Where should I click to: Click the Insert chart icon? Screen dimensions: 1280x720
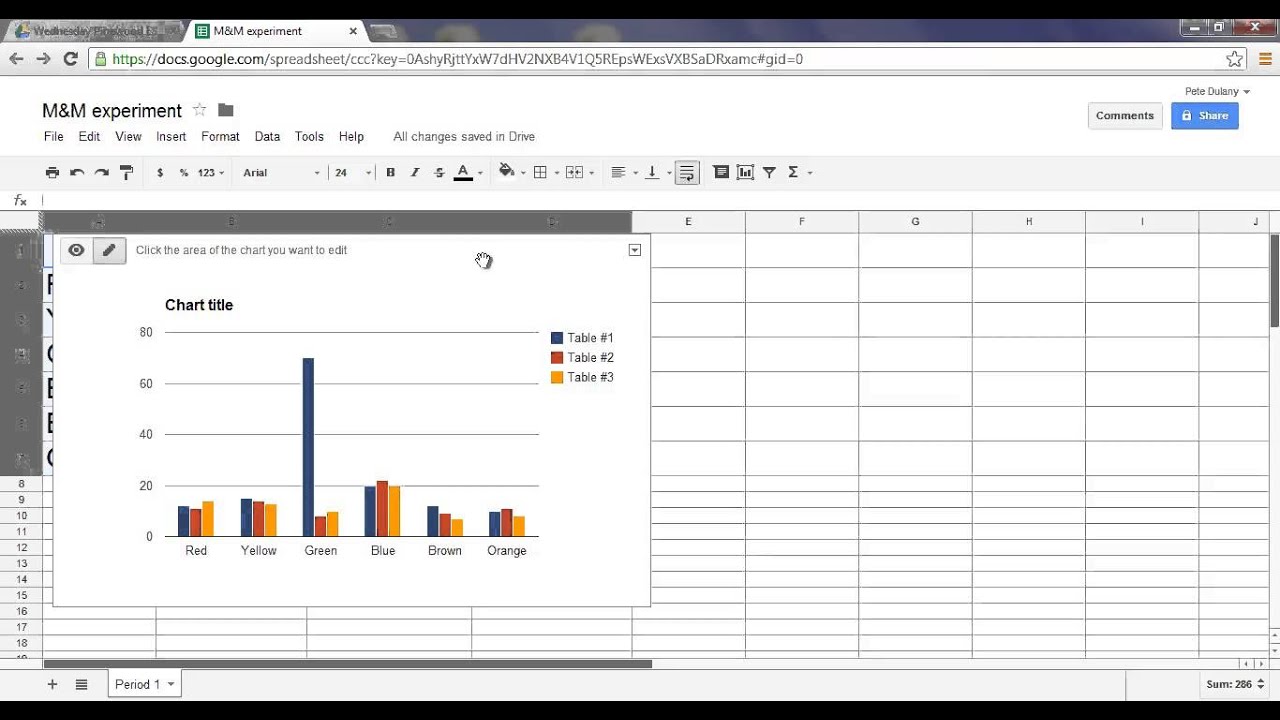[745, 172]
